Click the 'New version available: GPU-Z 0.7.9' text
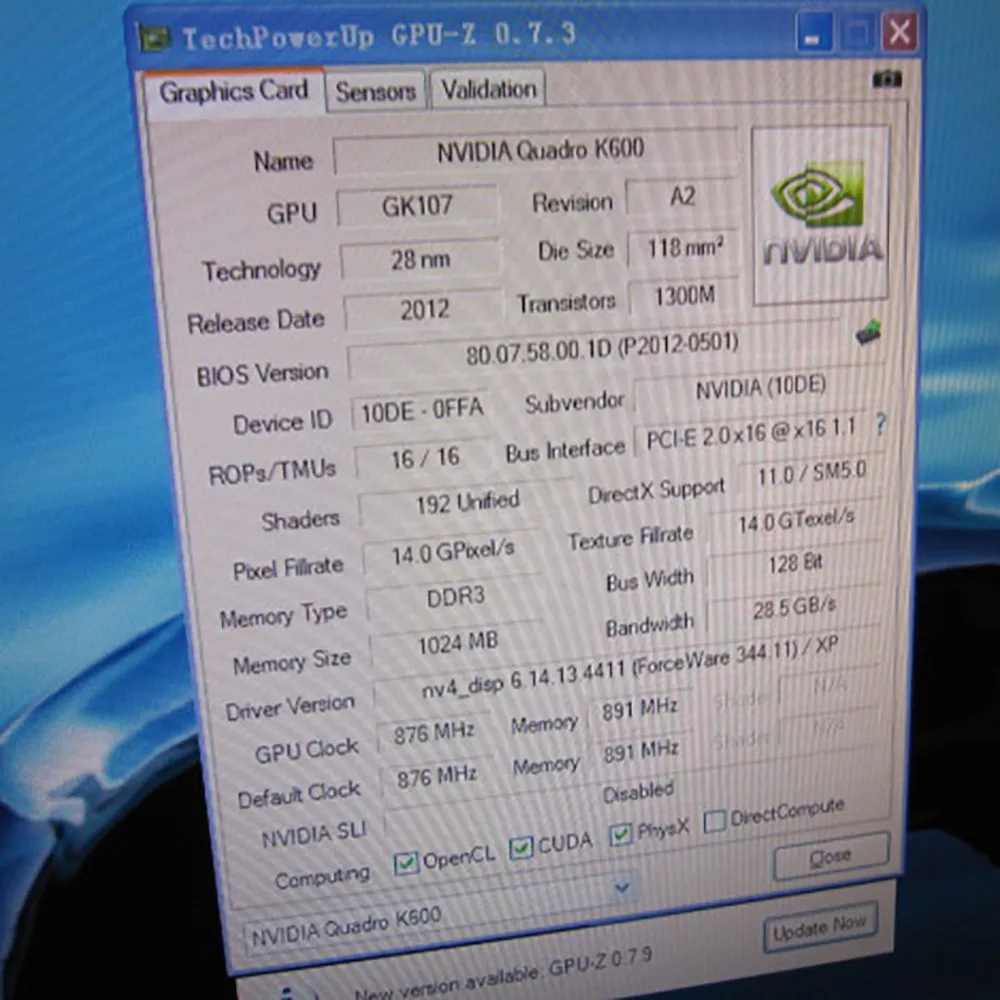This screenshot has height=1000, width=1000. coord(503,974)
